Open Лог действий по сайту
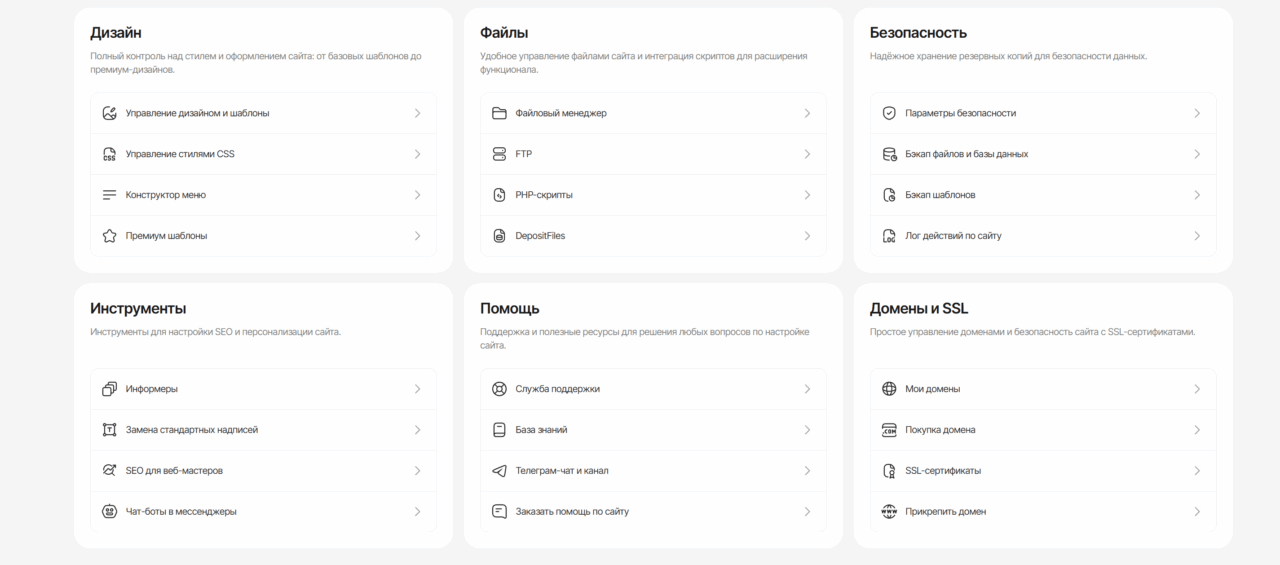 (1043, 236)
